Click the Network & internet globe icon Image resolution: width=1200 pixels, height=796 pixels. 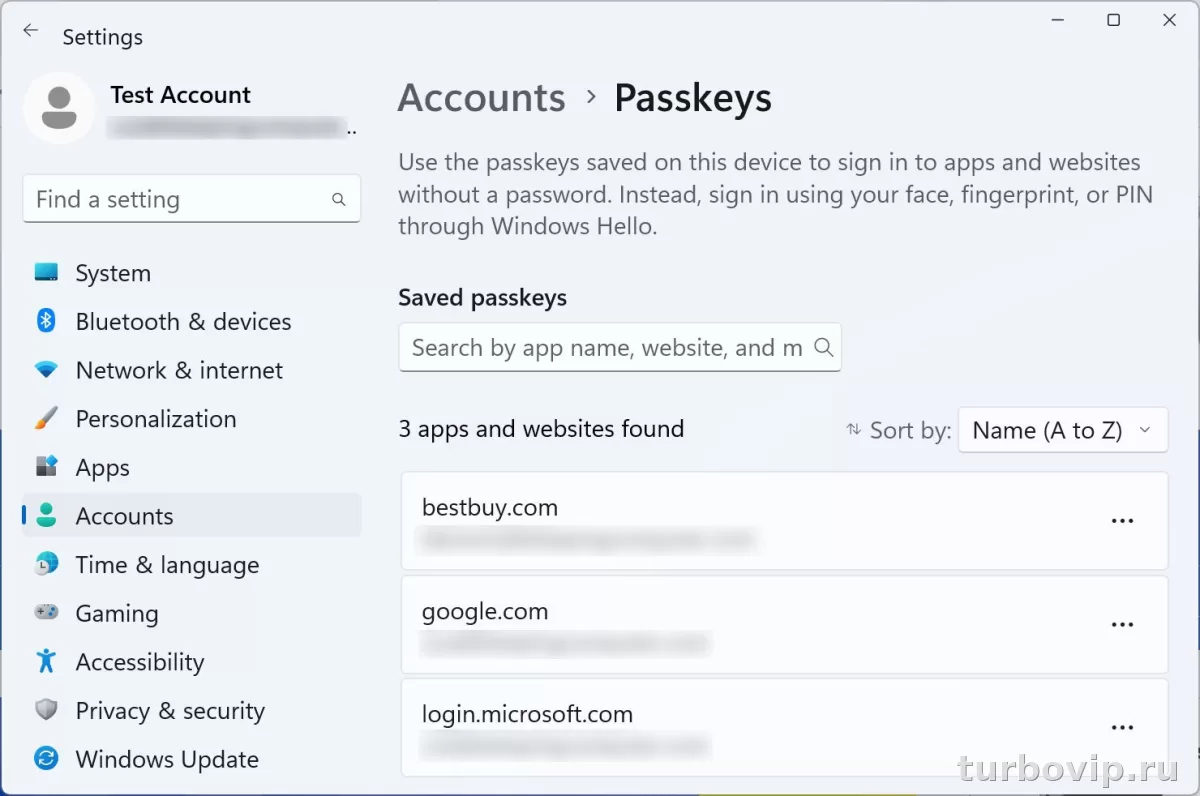[46, 370]
